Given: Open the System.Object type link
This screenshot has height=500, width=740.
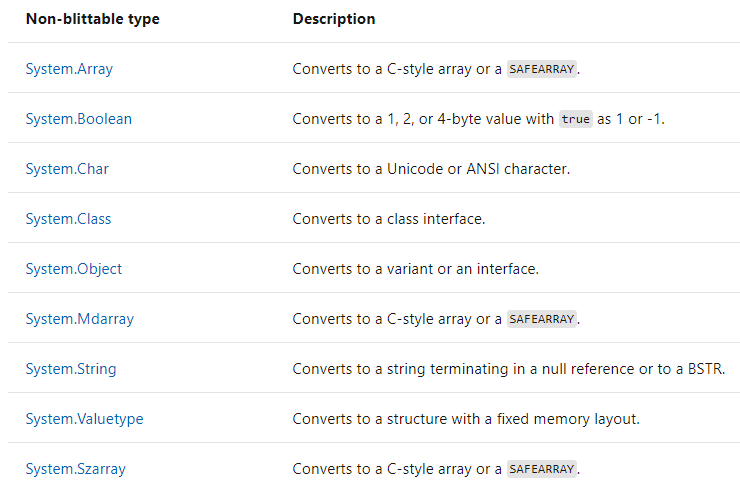Looking at the screenshot, I should 74,269.
